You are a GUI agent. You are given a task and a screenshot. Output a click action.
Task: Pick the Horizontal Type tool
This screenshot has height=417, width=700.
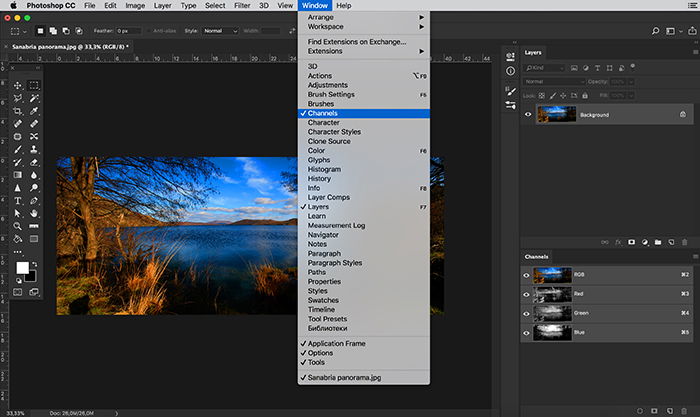tap(17, 201)
